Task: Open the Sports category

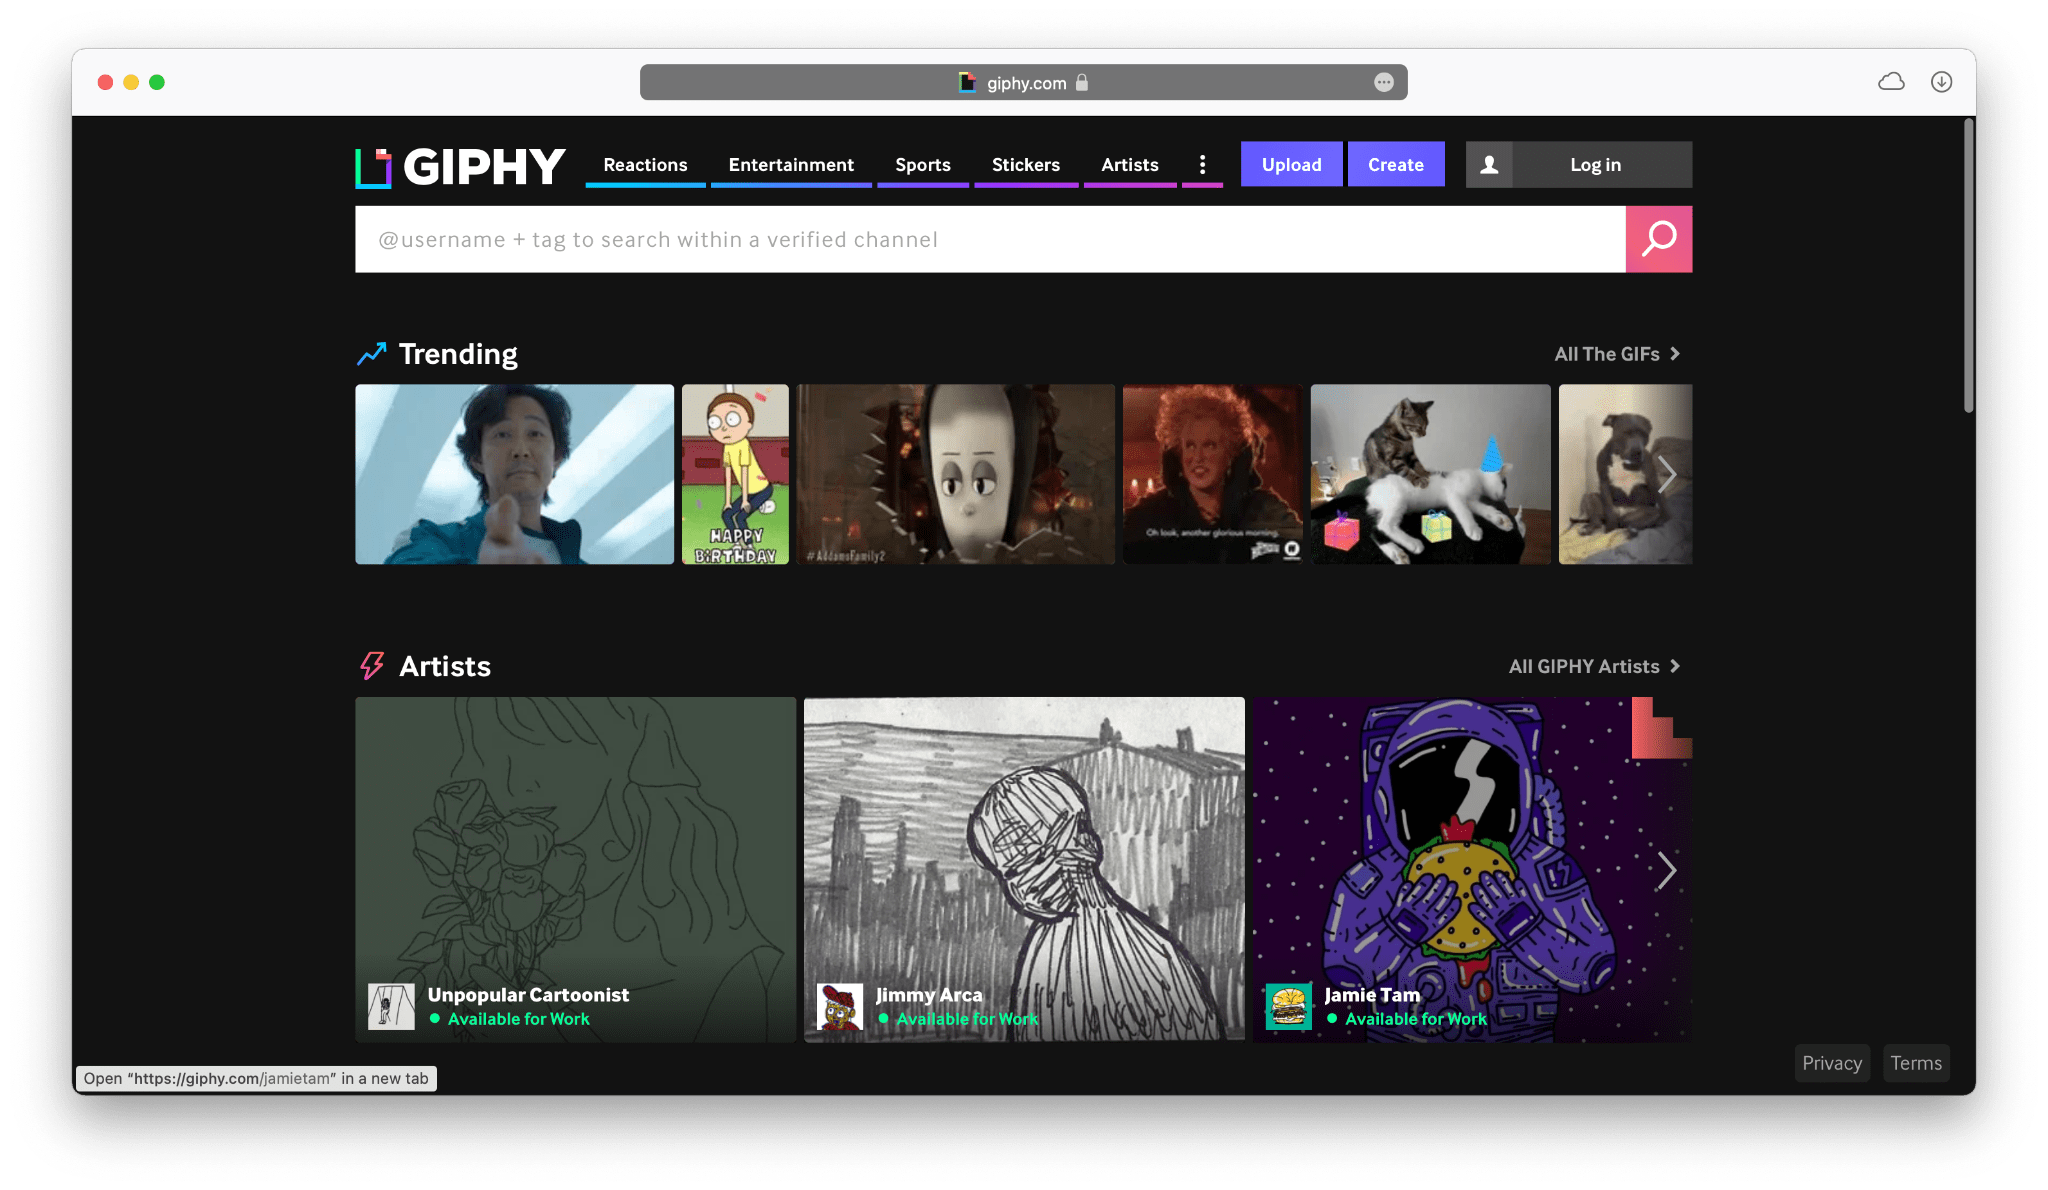Action: pyautogui.click(x=921, y=164)
